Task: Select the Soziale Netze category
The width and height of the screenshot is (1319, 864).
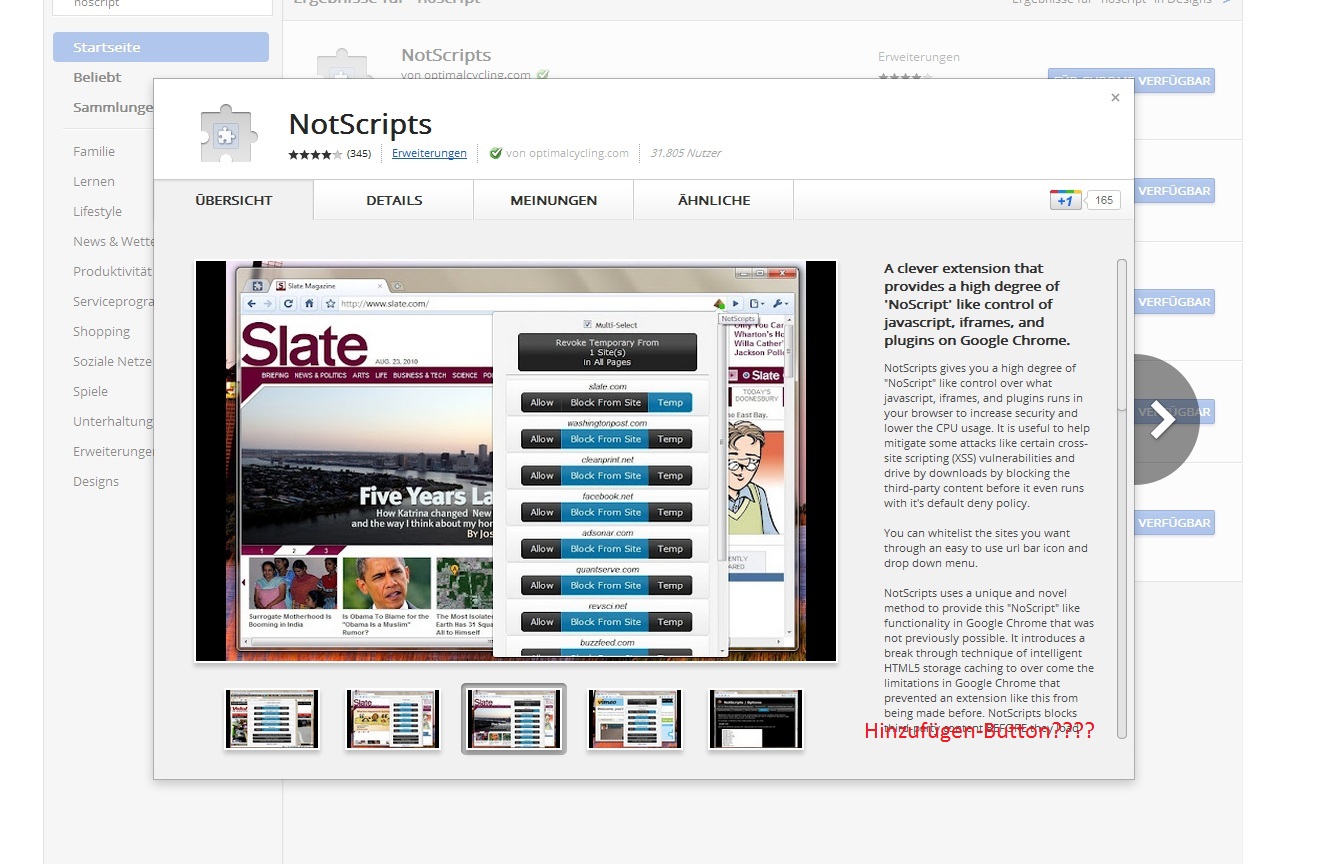Action: coord(113,361)
